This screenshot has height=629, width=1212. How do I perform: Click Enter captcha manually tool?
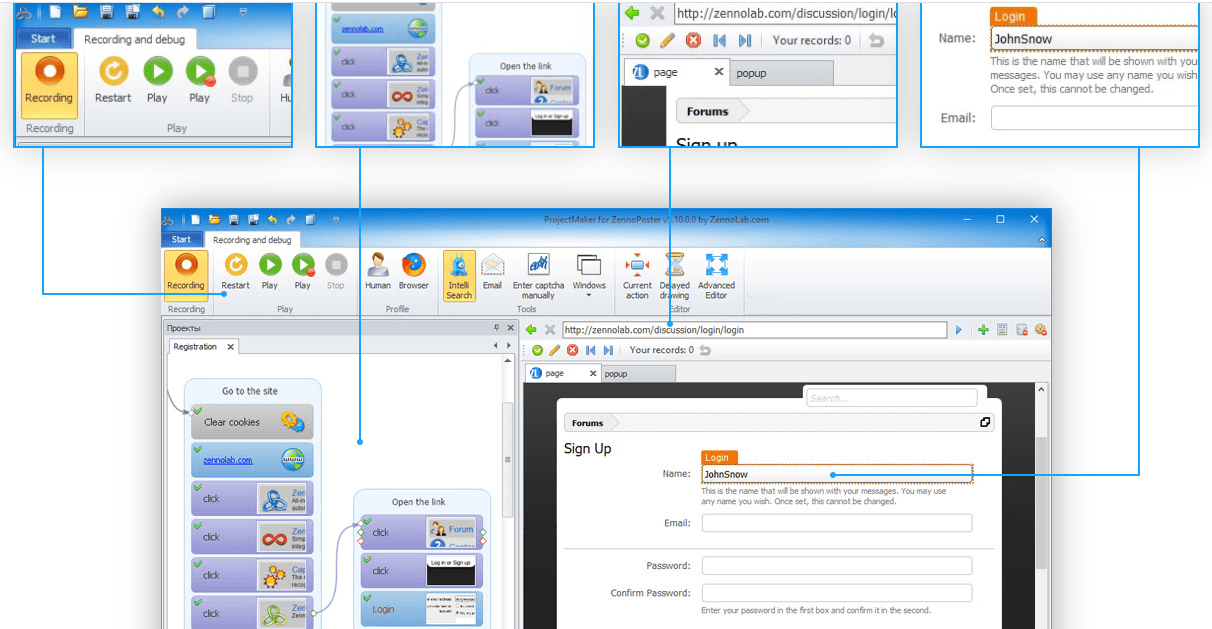538,276
